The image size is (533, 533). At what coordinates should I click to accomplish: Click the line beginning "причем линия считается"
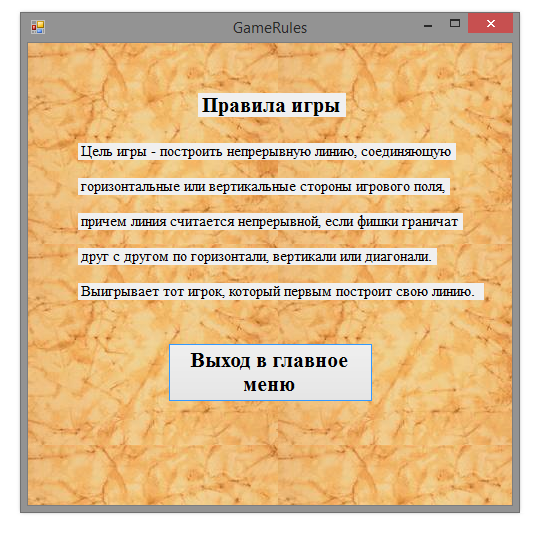270,222
